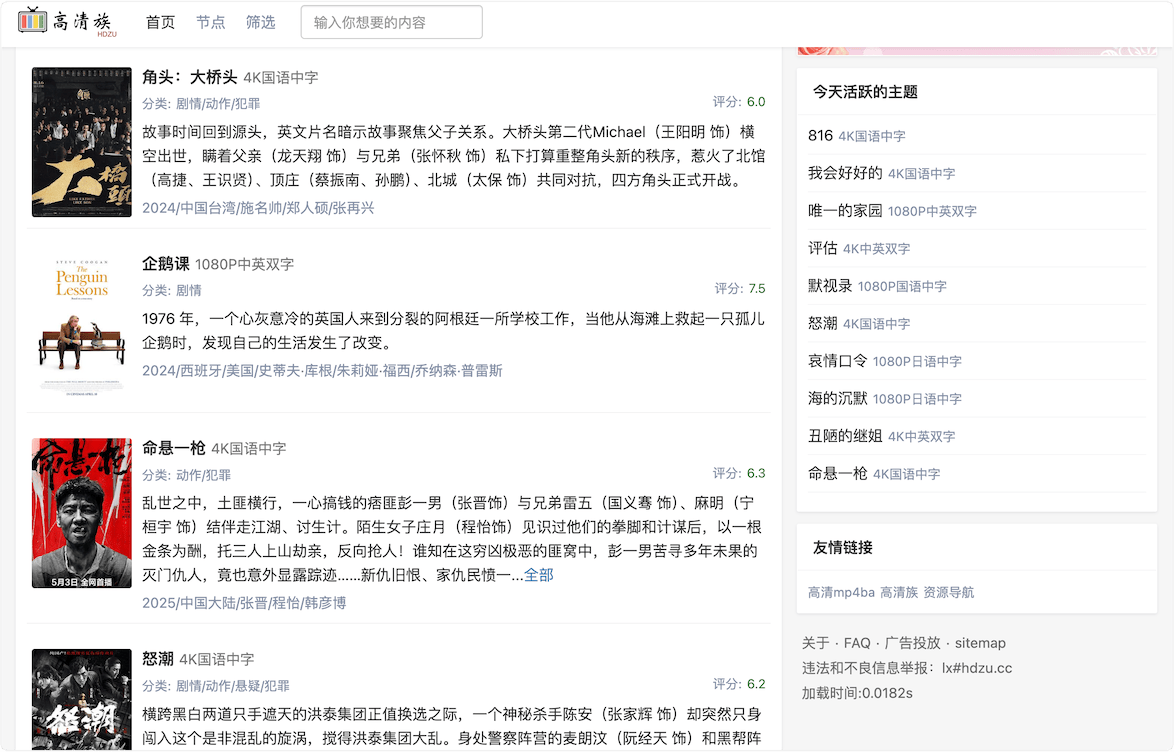1174x752 pixels.
Task: Click the report email lx#hdzu.cc
Action: (977, 668)
